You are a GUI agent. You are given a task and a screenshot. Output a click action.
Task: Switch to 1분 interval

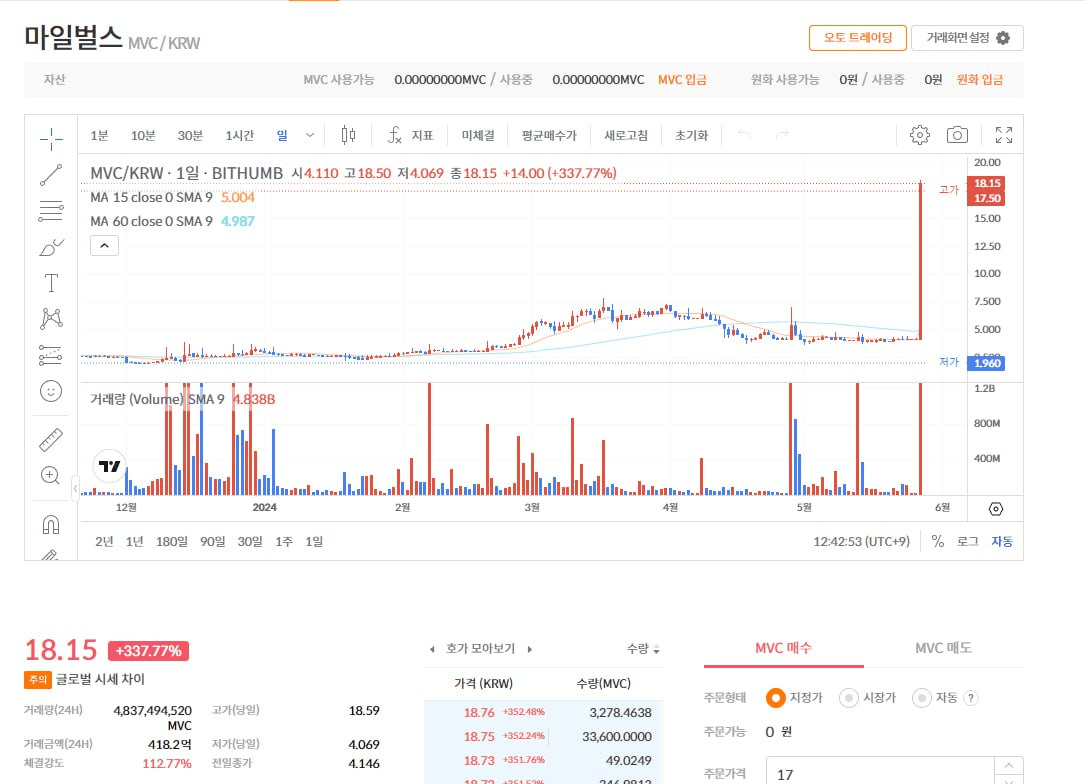click(x=100, y=135)
